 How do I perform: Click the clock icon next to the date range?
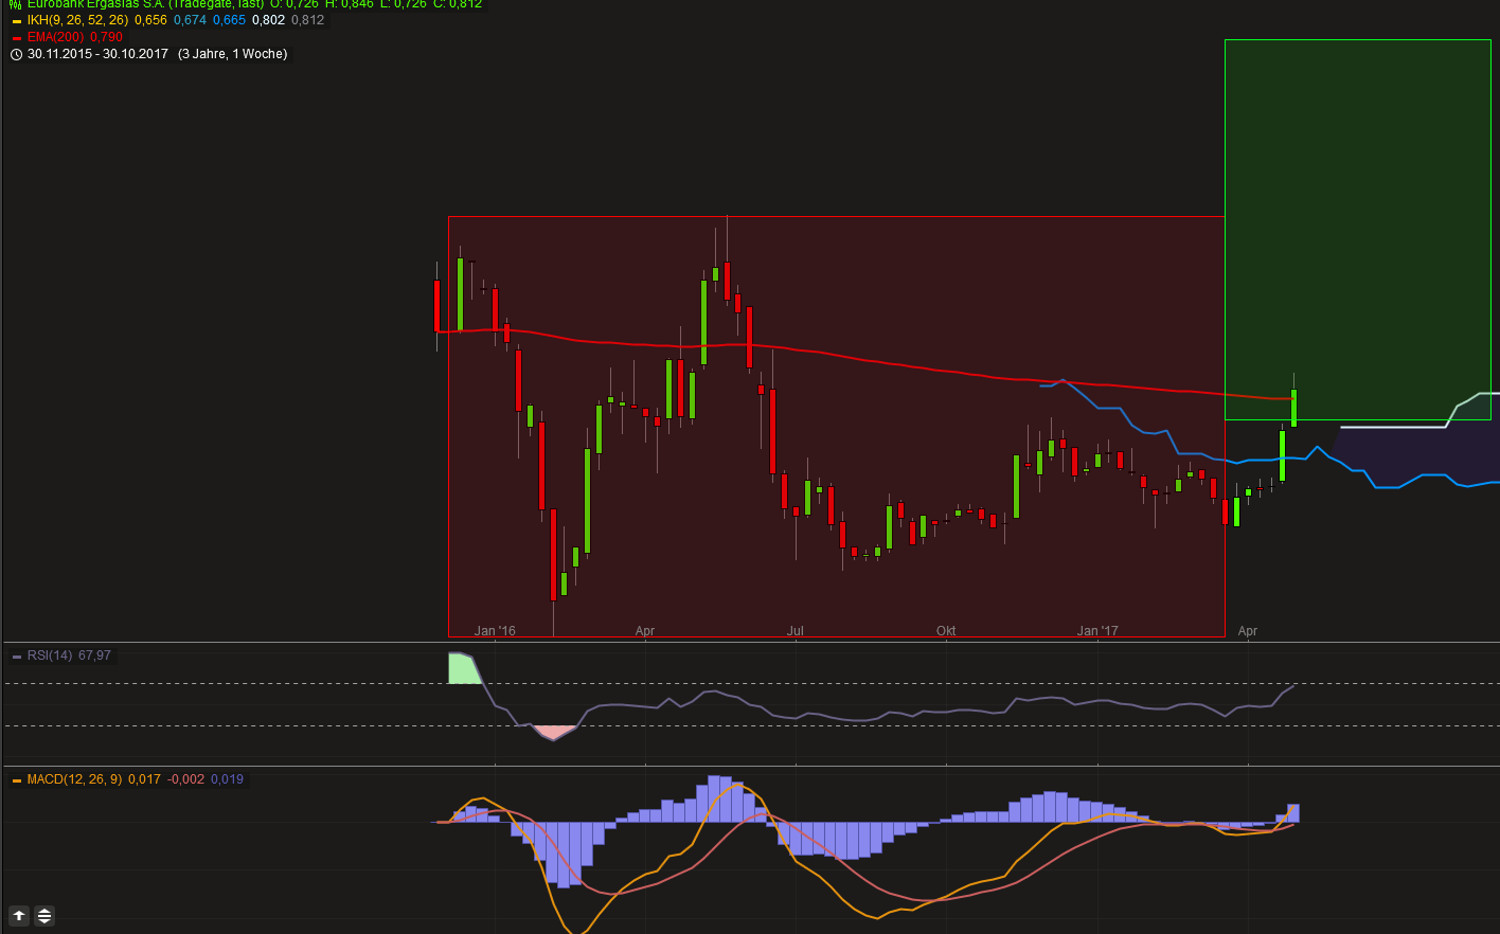(16, 54)
